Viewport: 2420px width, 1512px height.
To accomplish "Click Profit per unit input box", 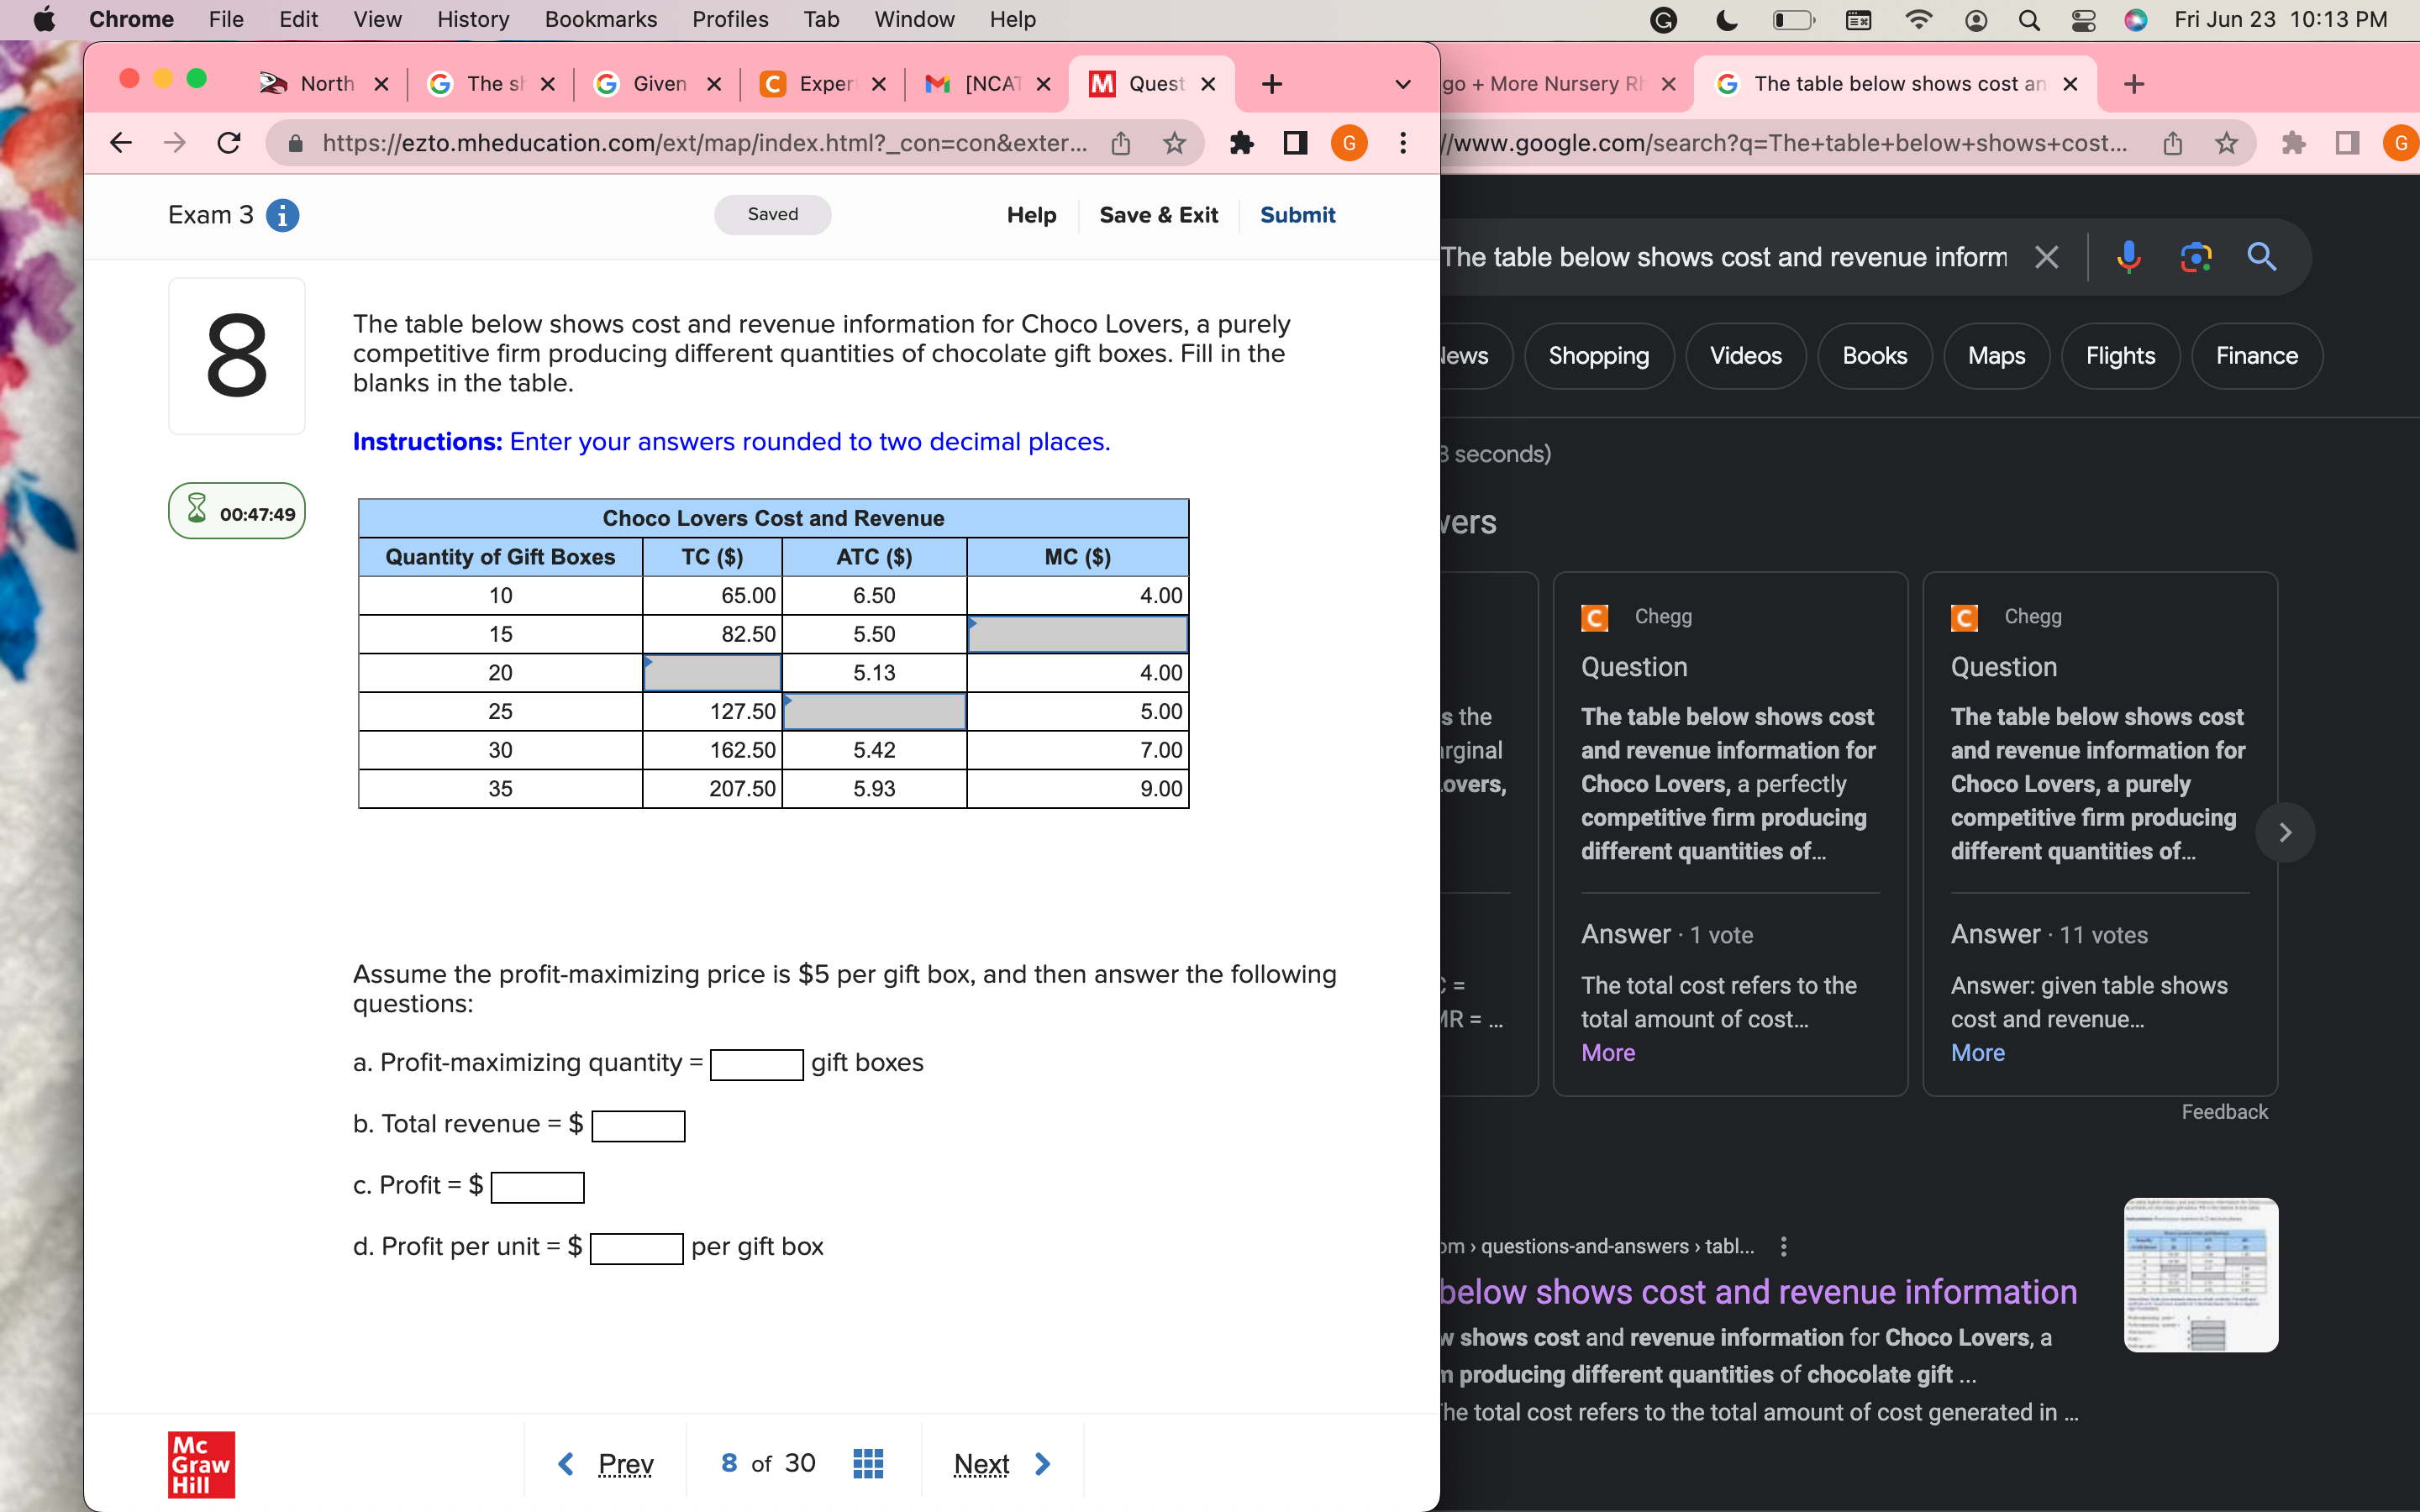I will (636, 1249).
